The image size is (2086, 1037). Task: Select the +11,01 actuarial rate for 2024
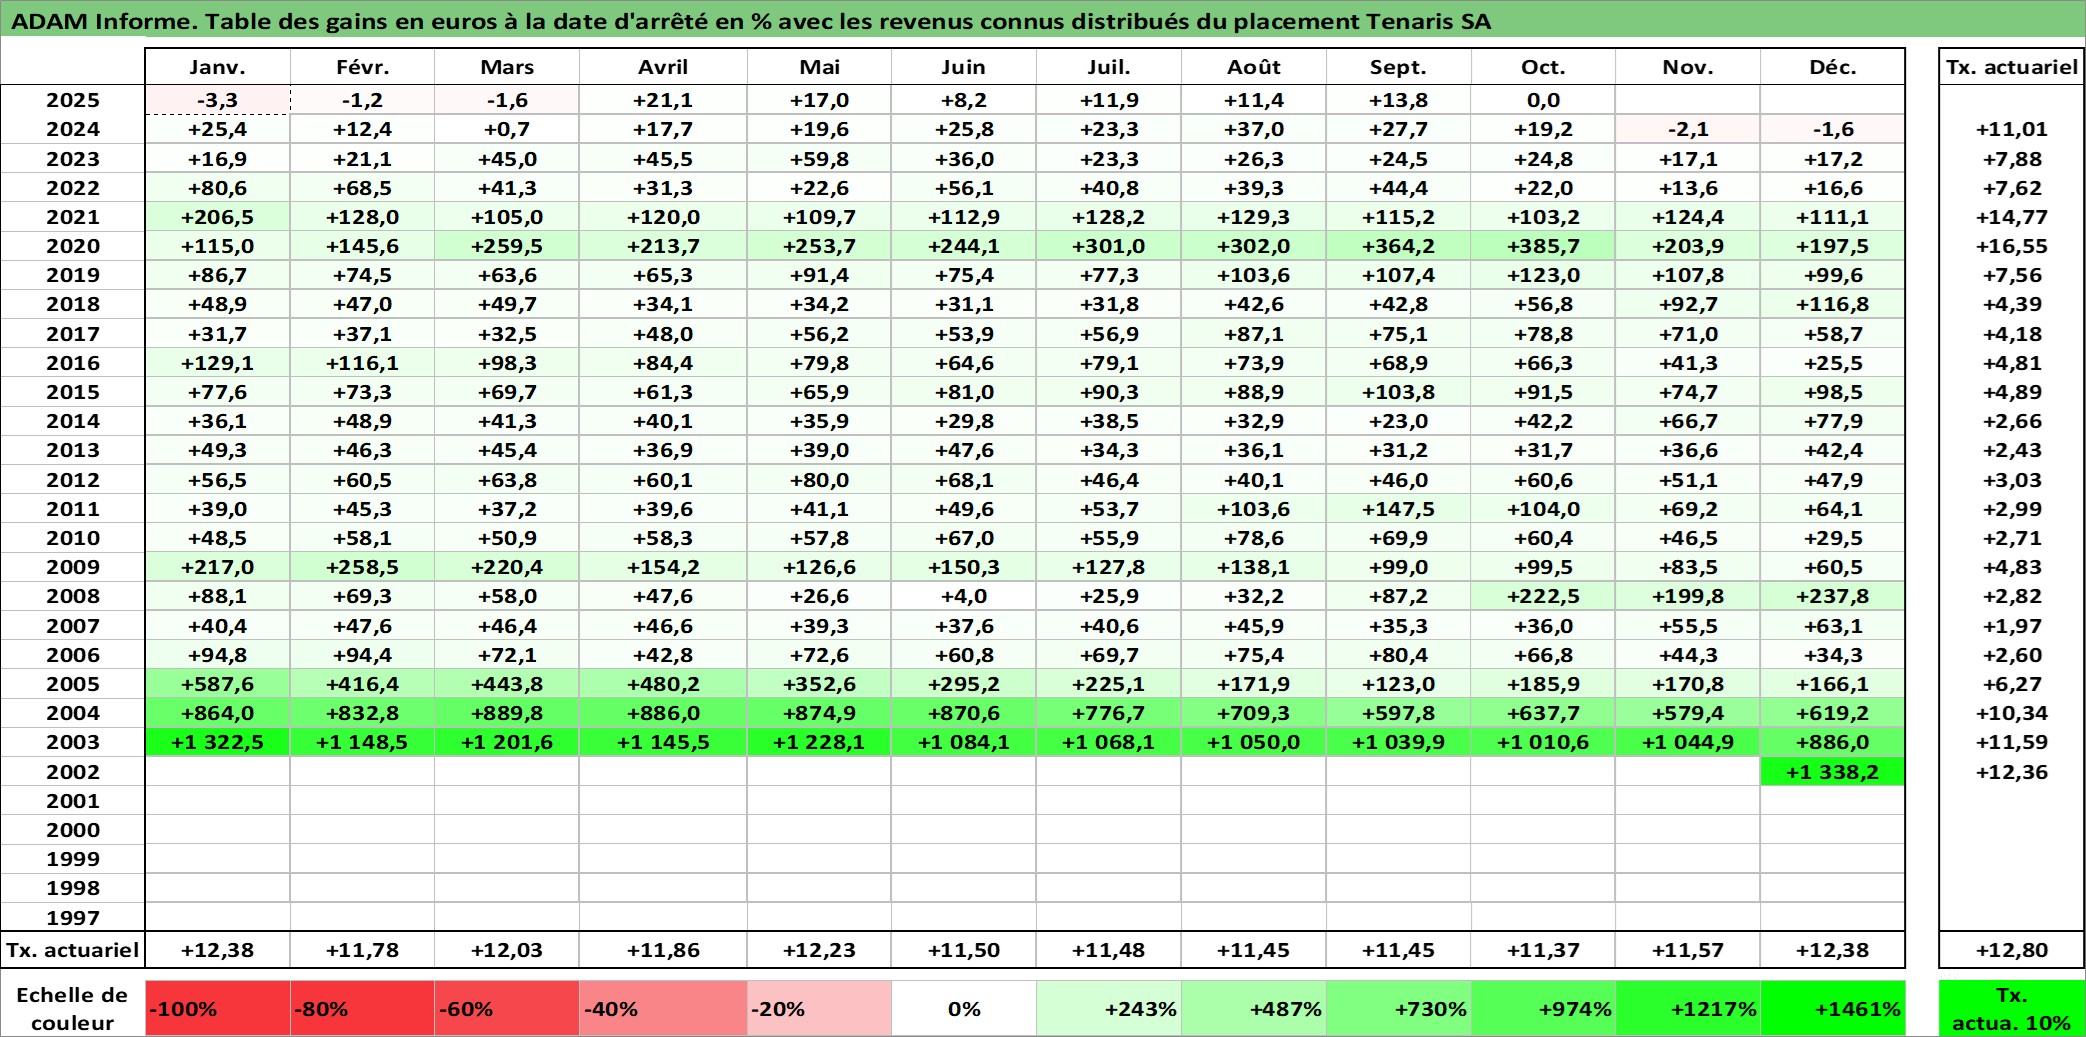[2012, 129]
